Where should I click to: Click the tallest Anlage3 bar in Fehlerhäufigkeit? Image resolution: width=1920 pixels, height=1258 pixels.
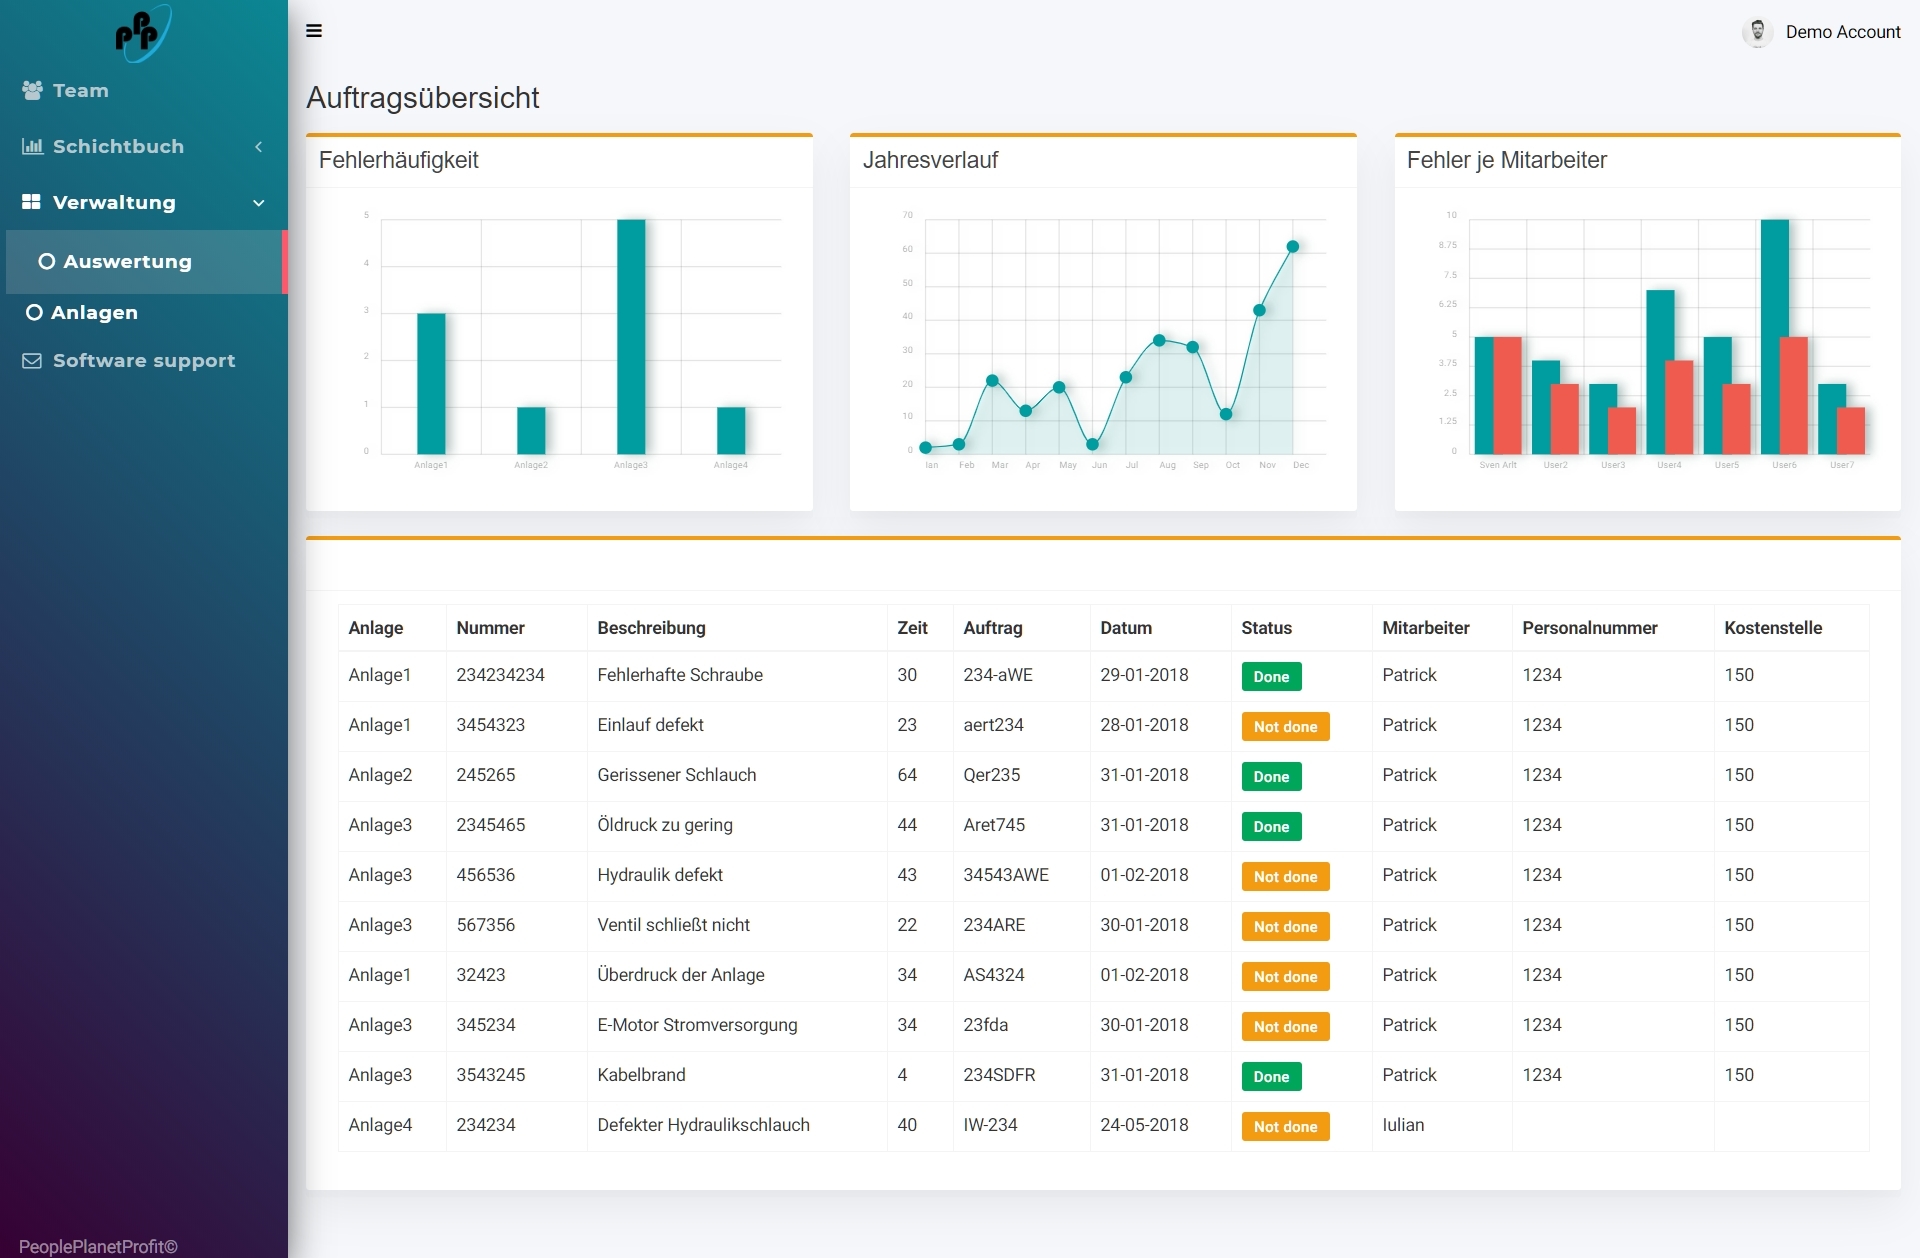click(x=631, y=336)
